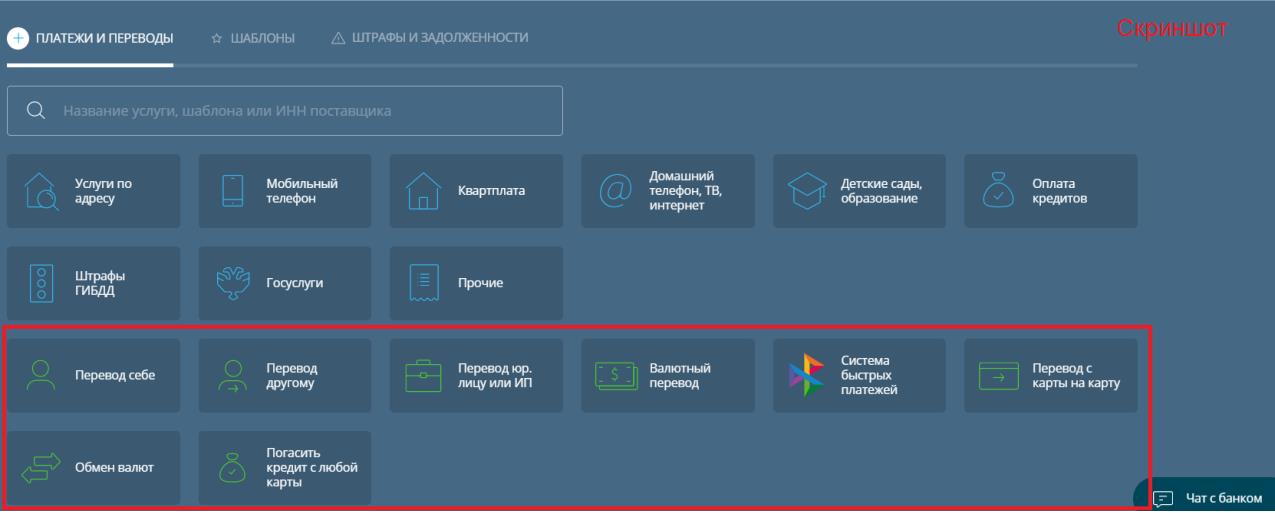Focus the service name search field
This screenshot has width=1275, height=513.
(x=285, y=111)
